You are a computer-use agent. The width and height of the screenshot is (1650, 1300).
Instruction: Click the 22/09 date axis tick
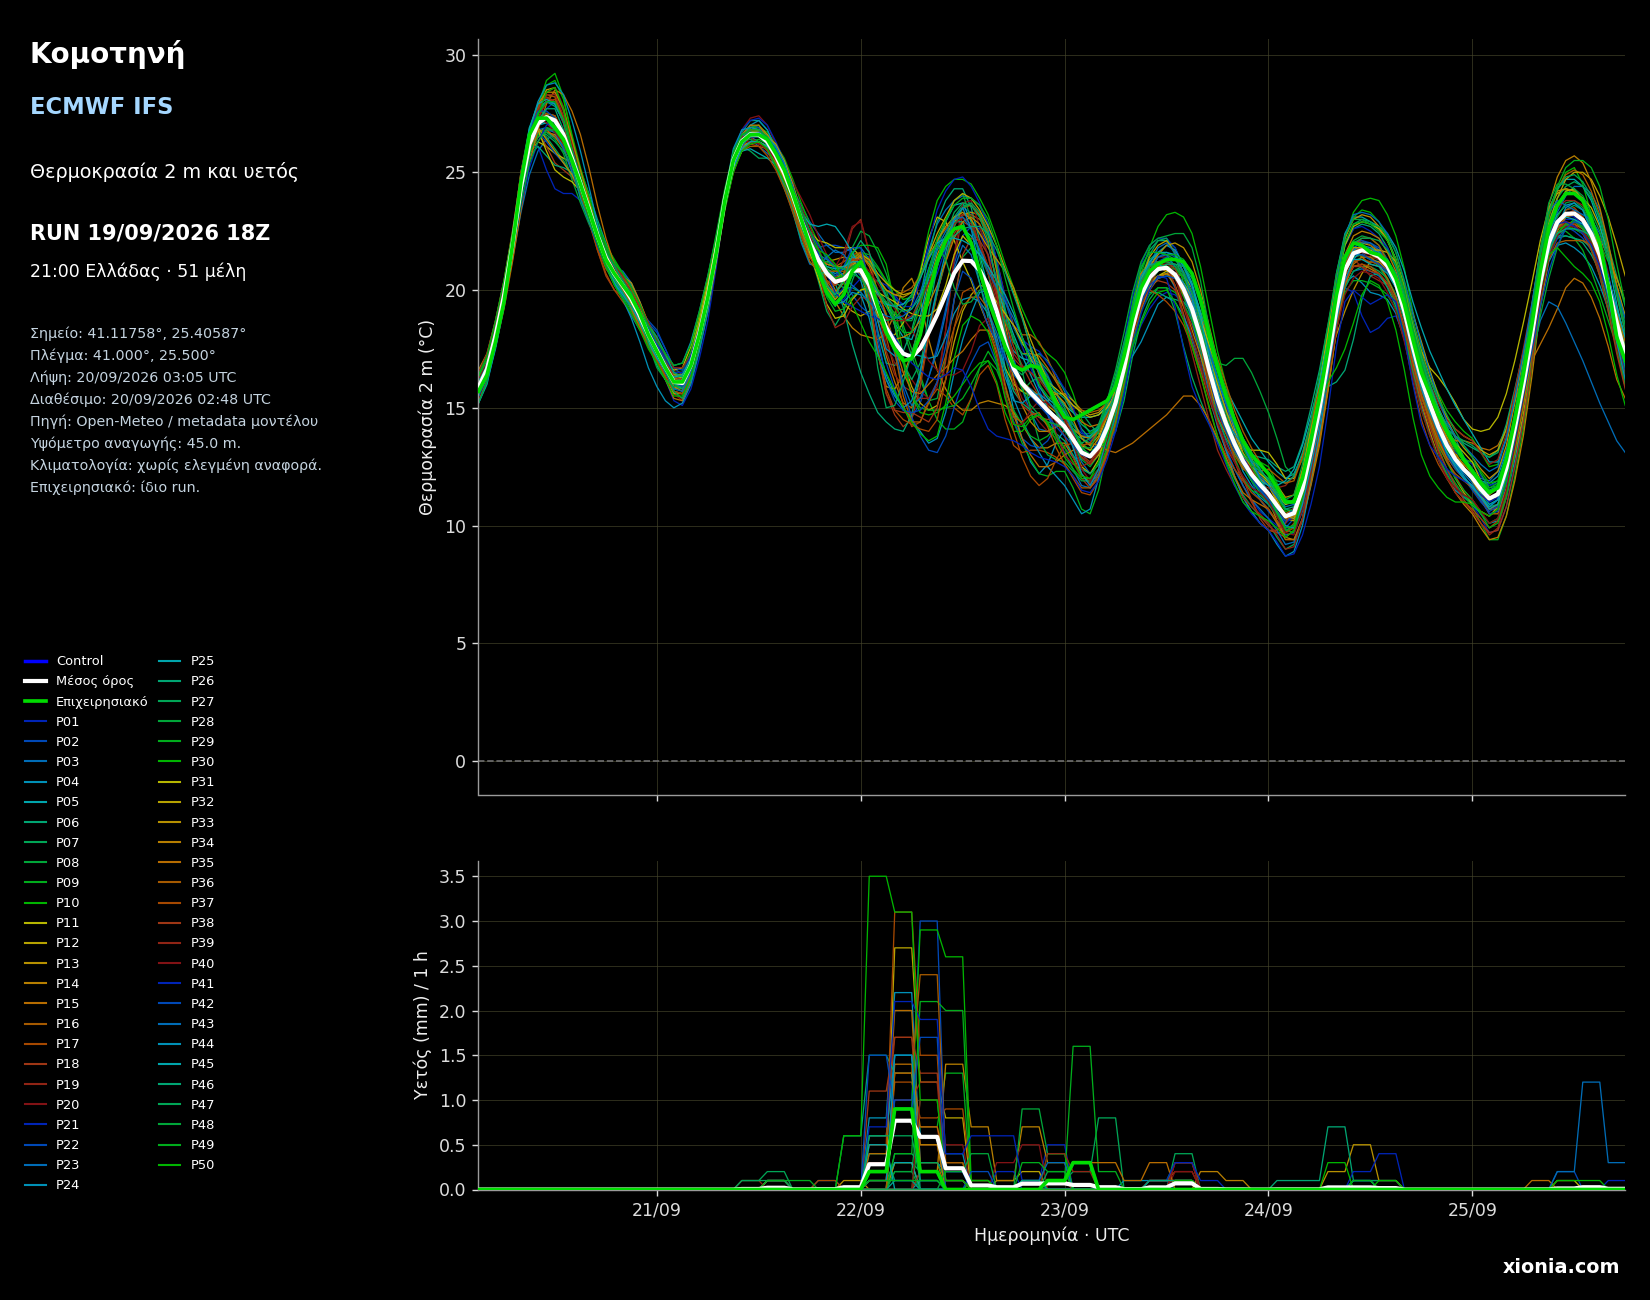(x=861, y=1209)
